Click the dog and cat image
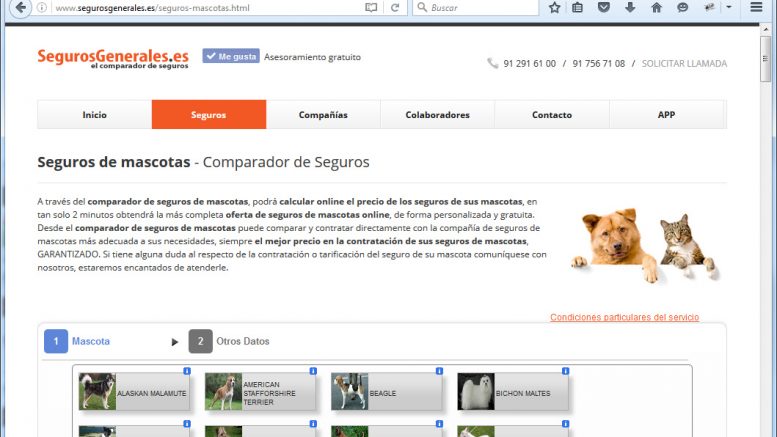Image resolution: width=777 pixels, height=437 pixels. (645, 245)
